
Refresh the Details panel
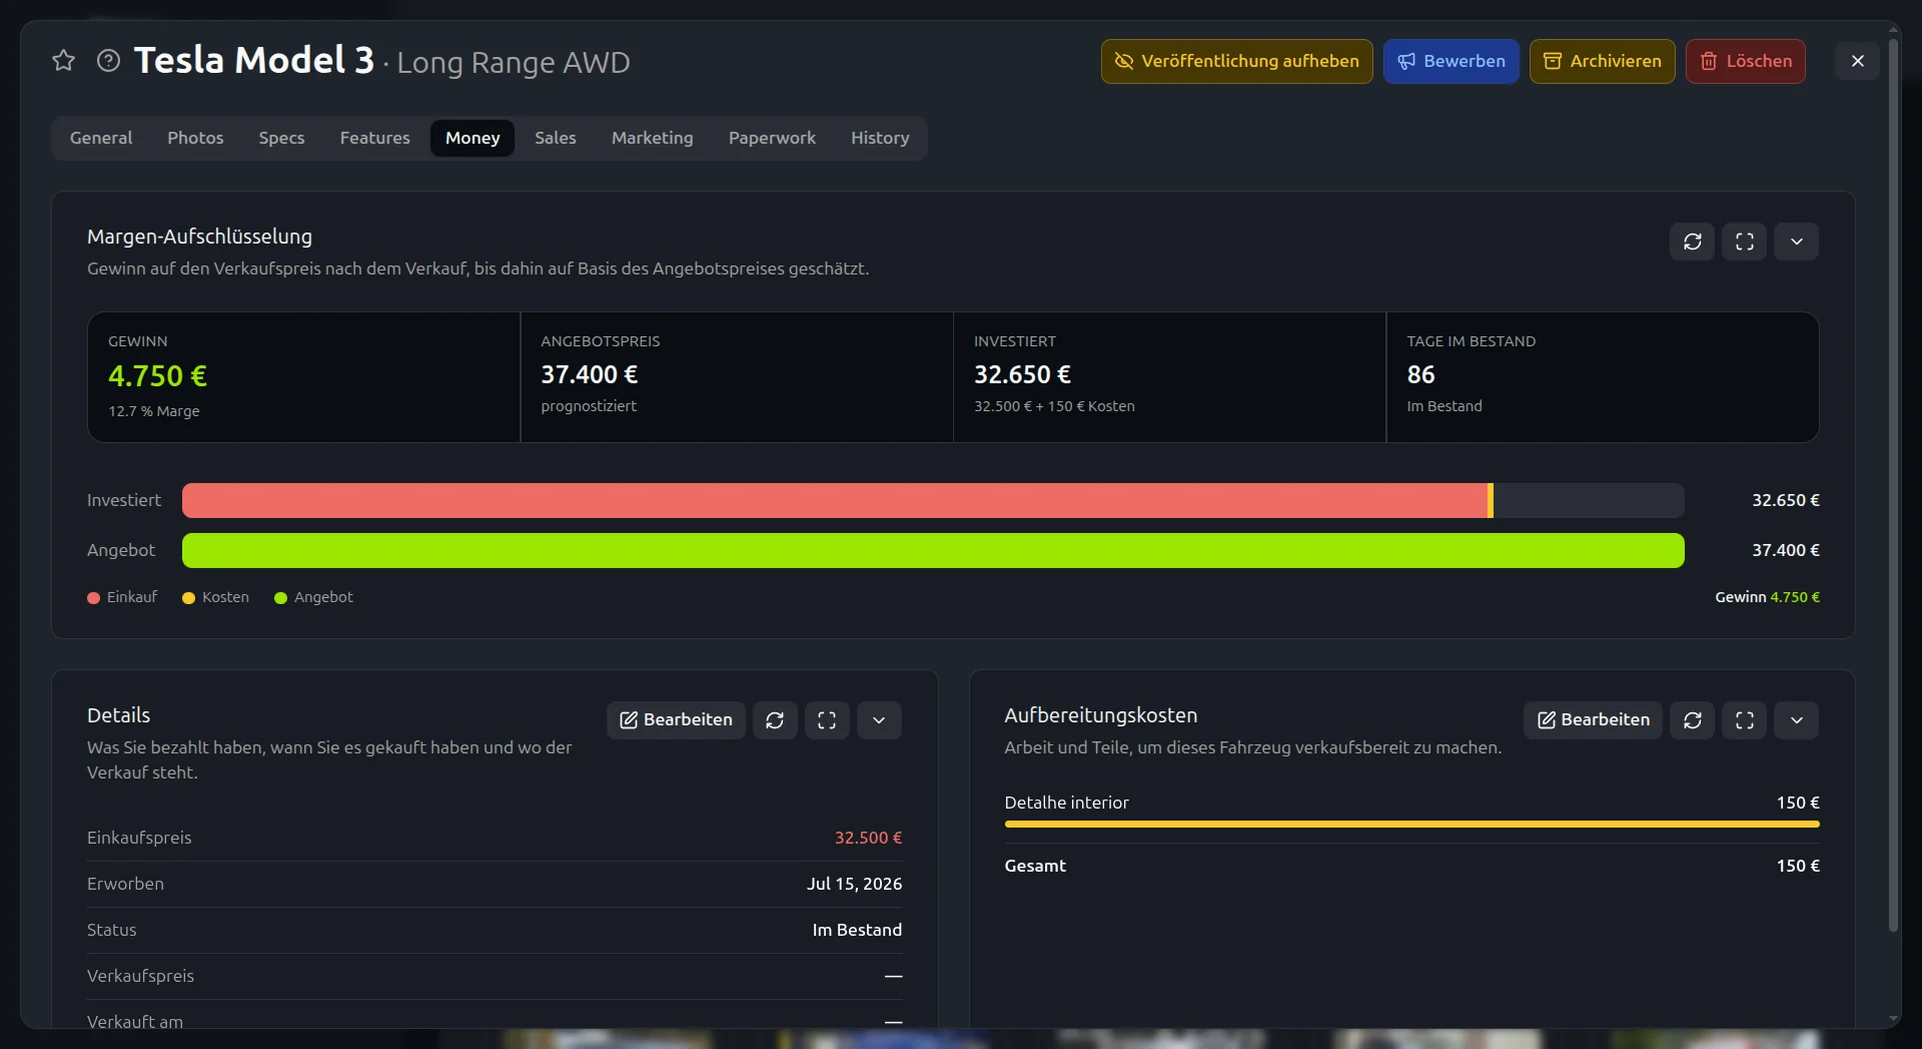pos(774,720)
